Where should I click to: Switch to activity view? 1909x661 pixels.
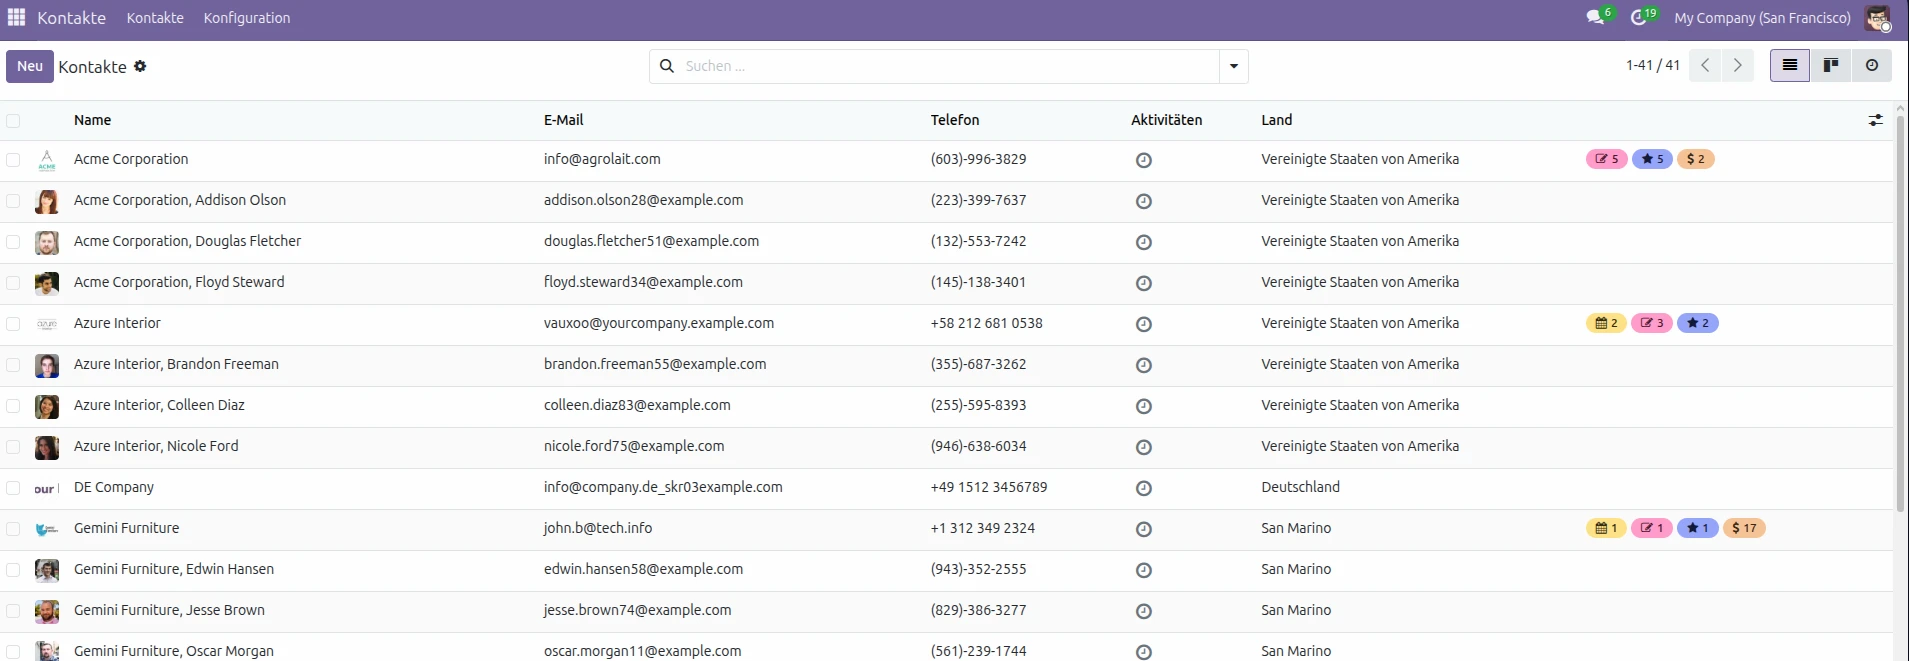pos(1872,66)
